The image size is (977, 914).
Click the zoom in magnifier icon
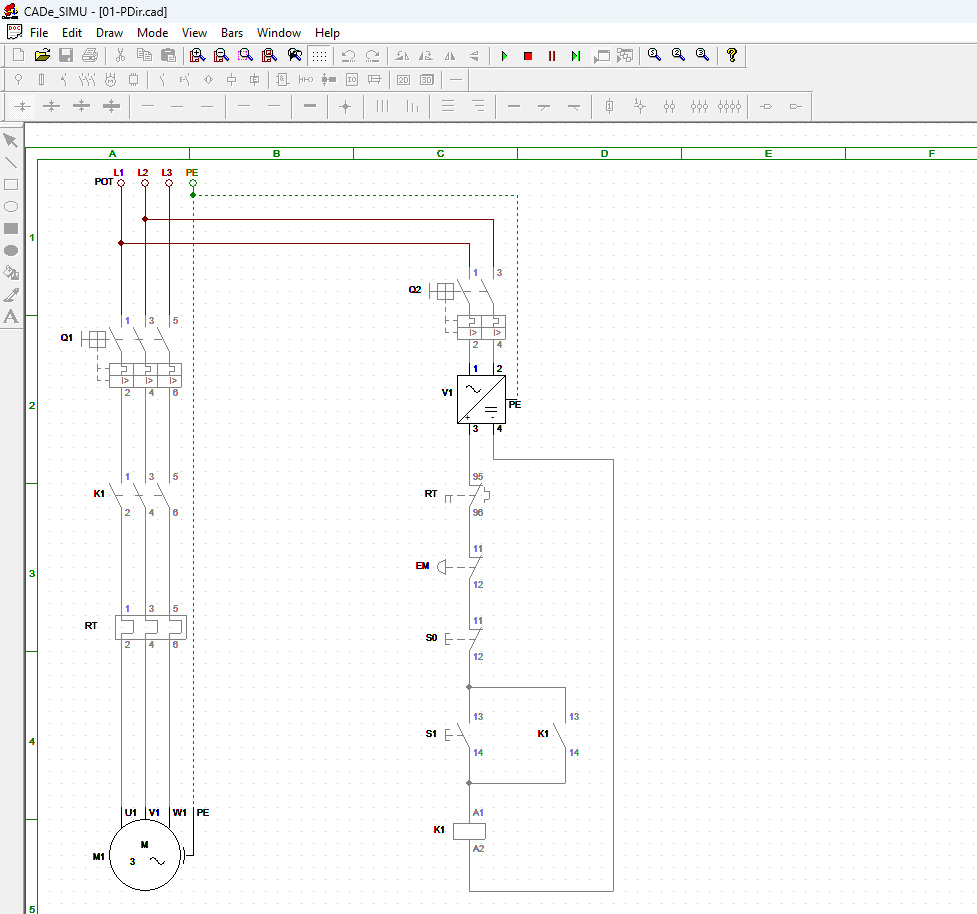(197, 56)
